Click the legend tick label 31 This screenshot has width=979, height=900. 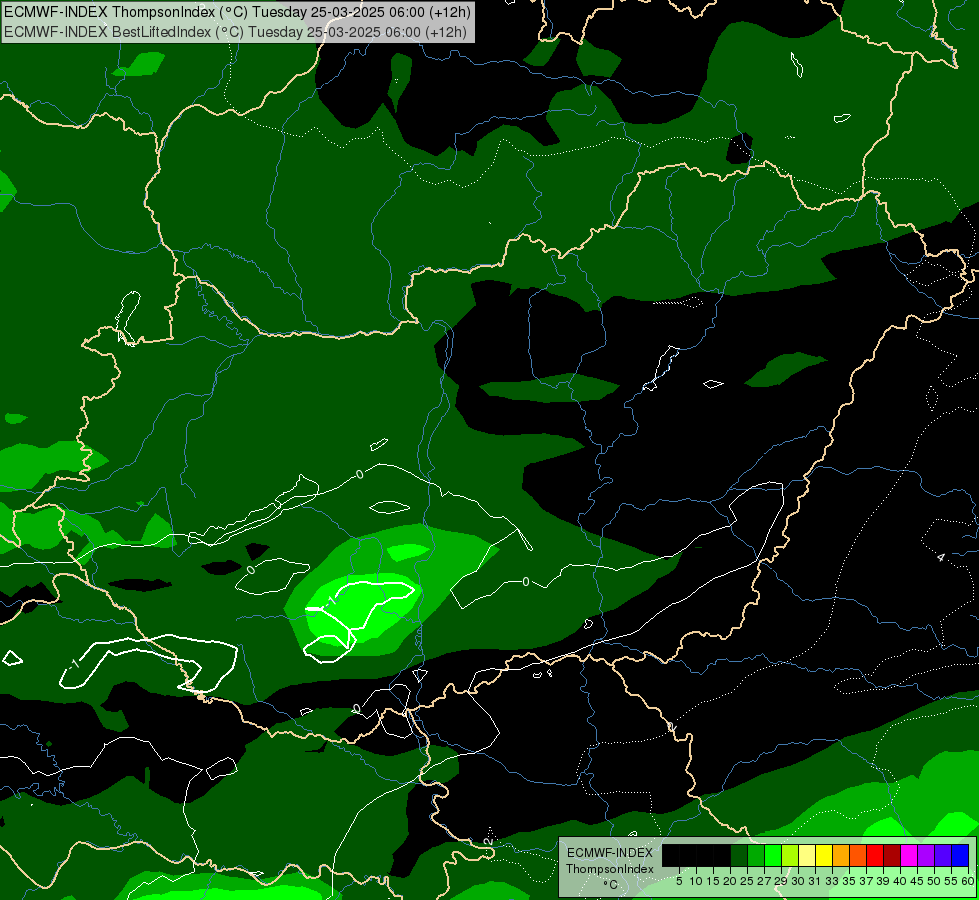[815, 881]
